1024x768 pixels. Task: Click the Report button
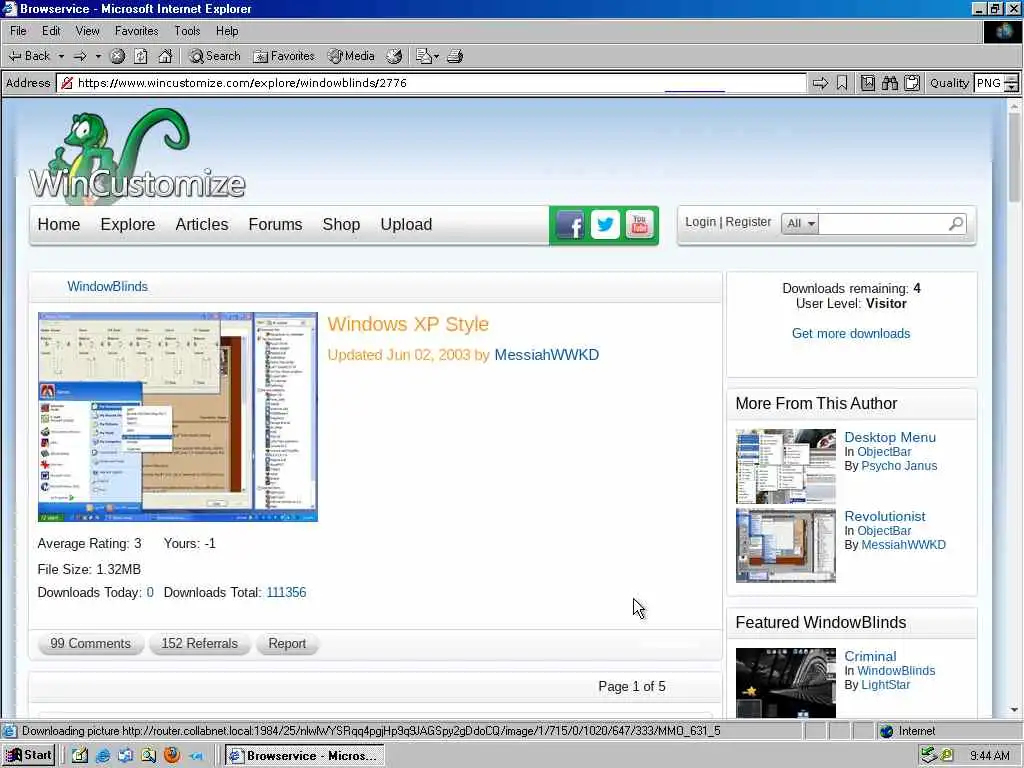pyautogui.click(x=287, y=644)
